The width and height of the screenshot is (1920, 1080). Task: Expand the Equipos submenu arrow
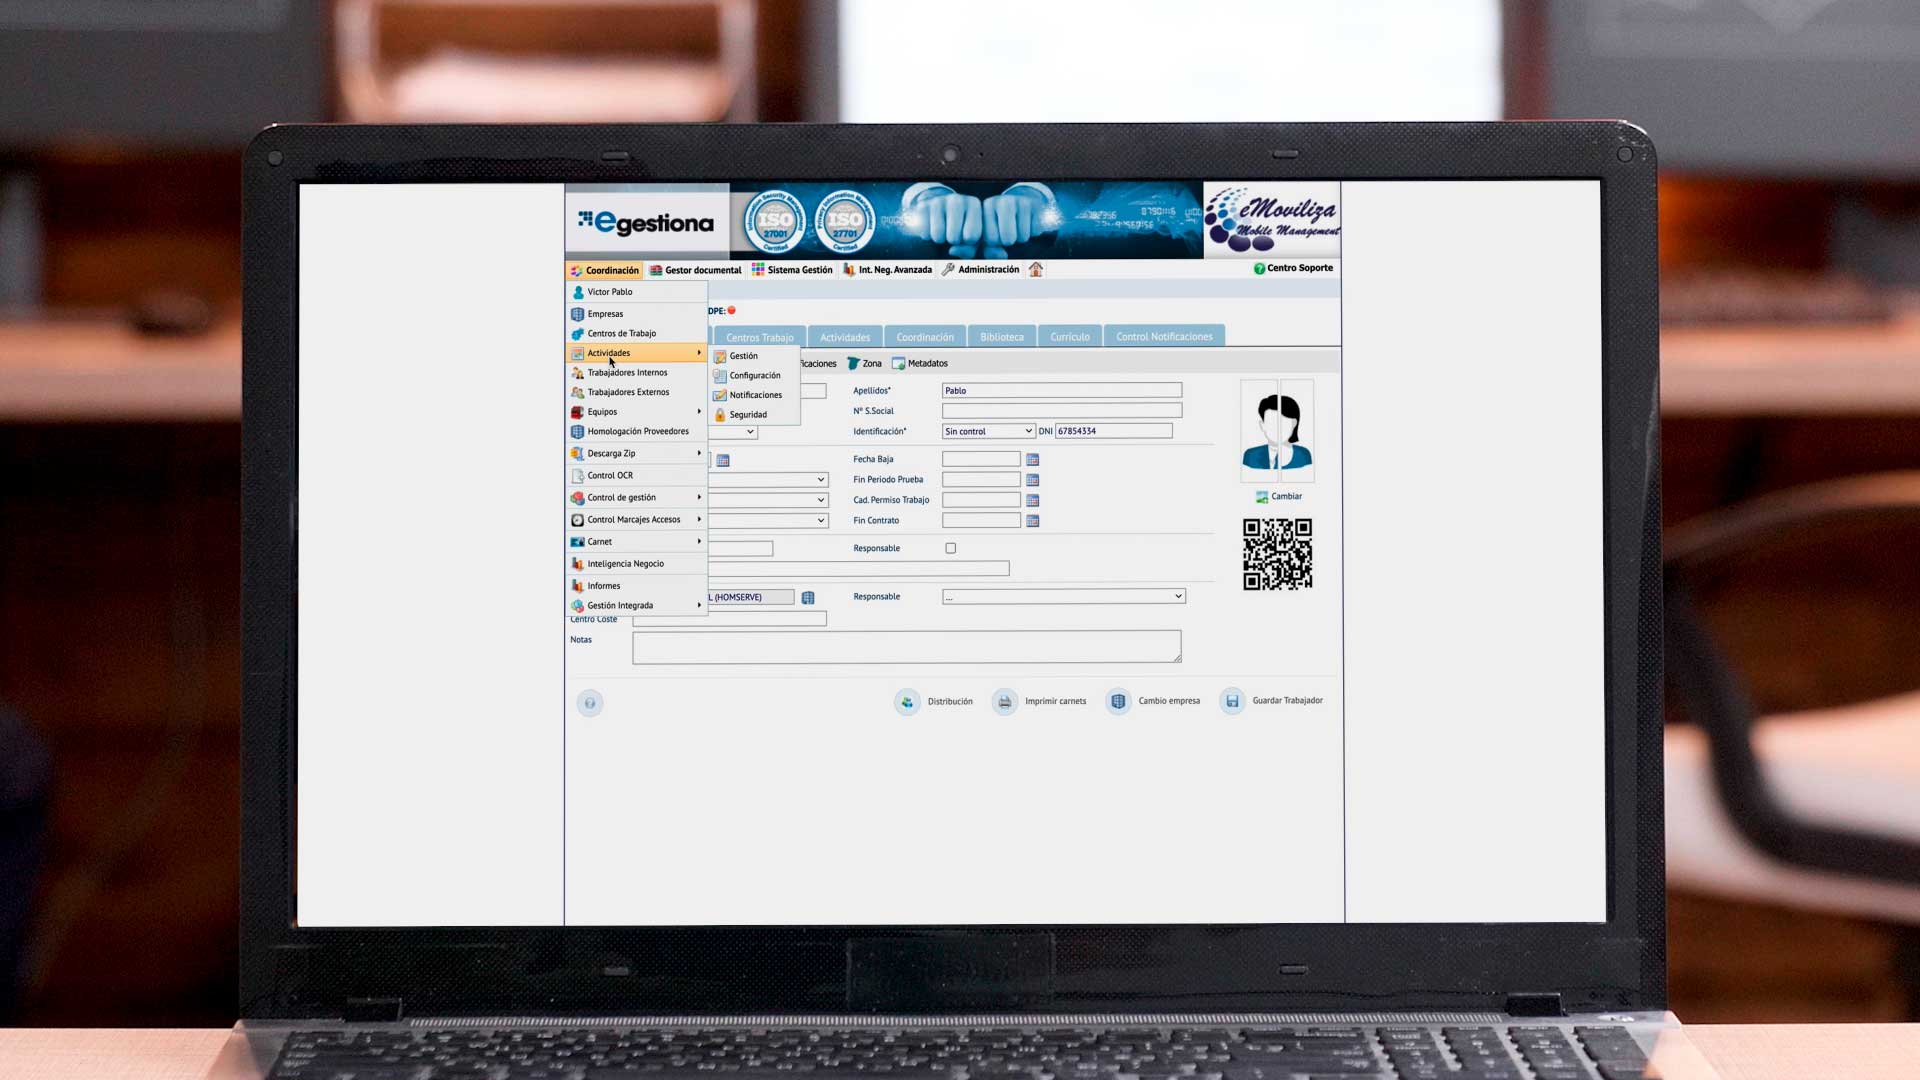699,411
